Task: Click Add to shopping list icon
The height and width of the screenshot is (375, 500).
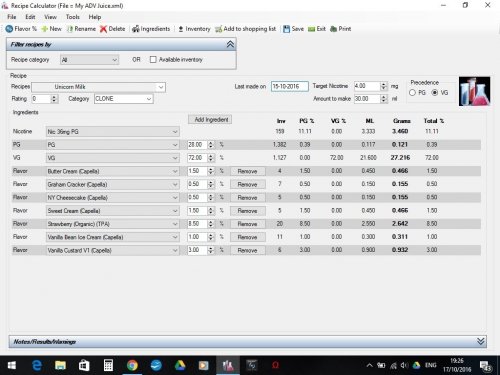Action: [x=219, y=29]
